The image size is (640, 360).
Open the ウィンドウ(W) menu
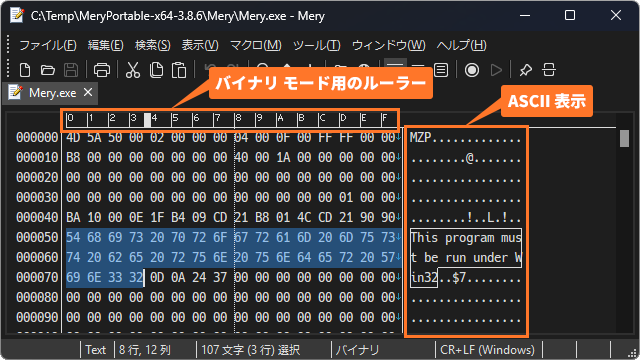coord(389,45)
